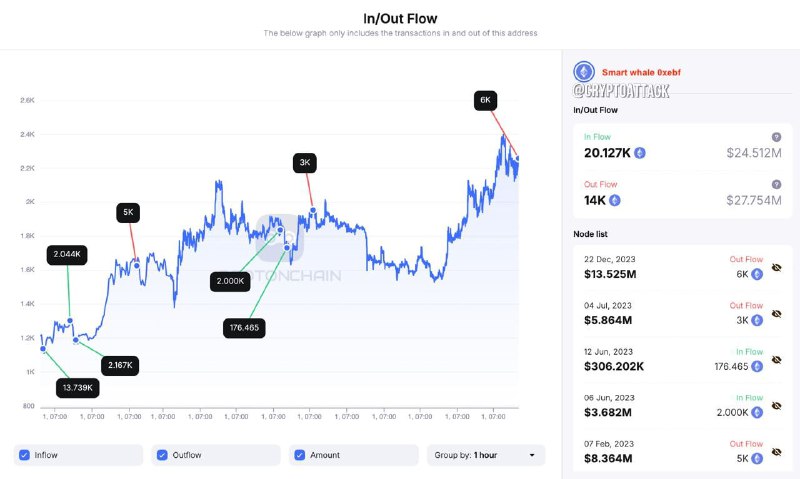Click the Smart whale 0xebf link
Image resolution: width=800 pixels, height=479 pixels.
[x=641, y=72]
